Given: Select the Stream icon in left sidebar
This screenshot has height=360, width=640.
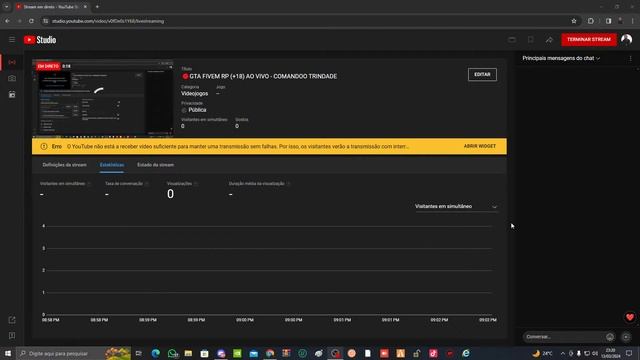Looking at the screenshot, I should [x=12, y=62].
